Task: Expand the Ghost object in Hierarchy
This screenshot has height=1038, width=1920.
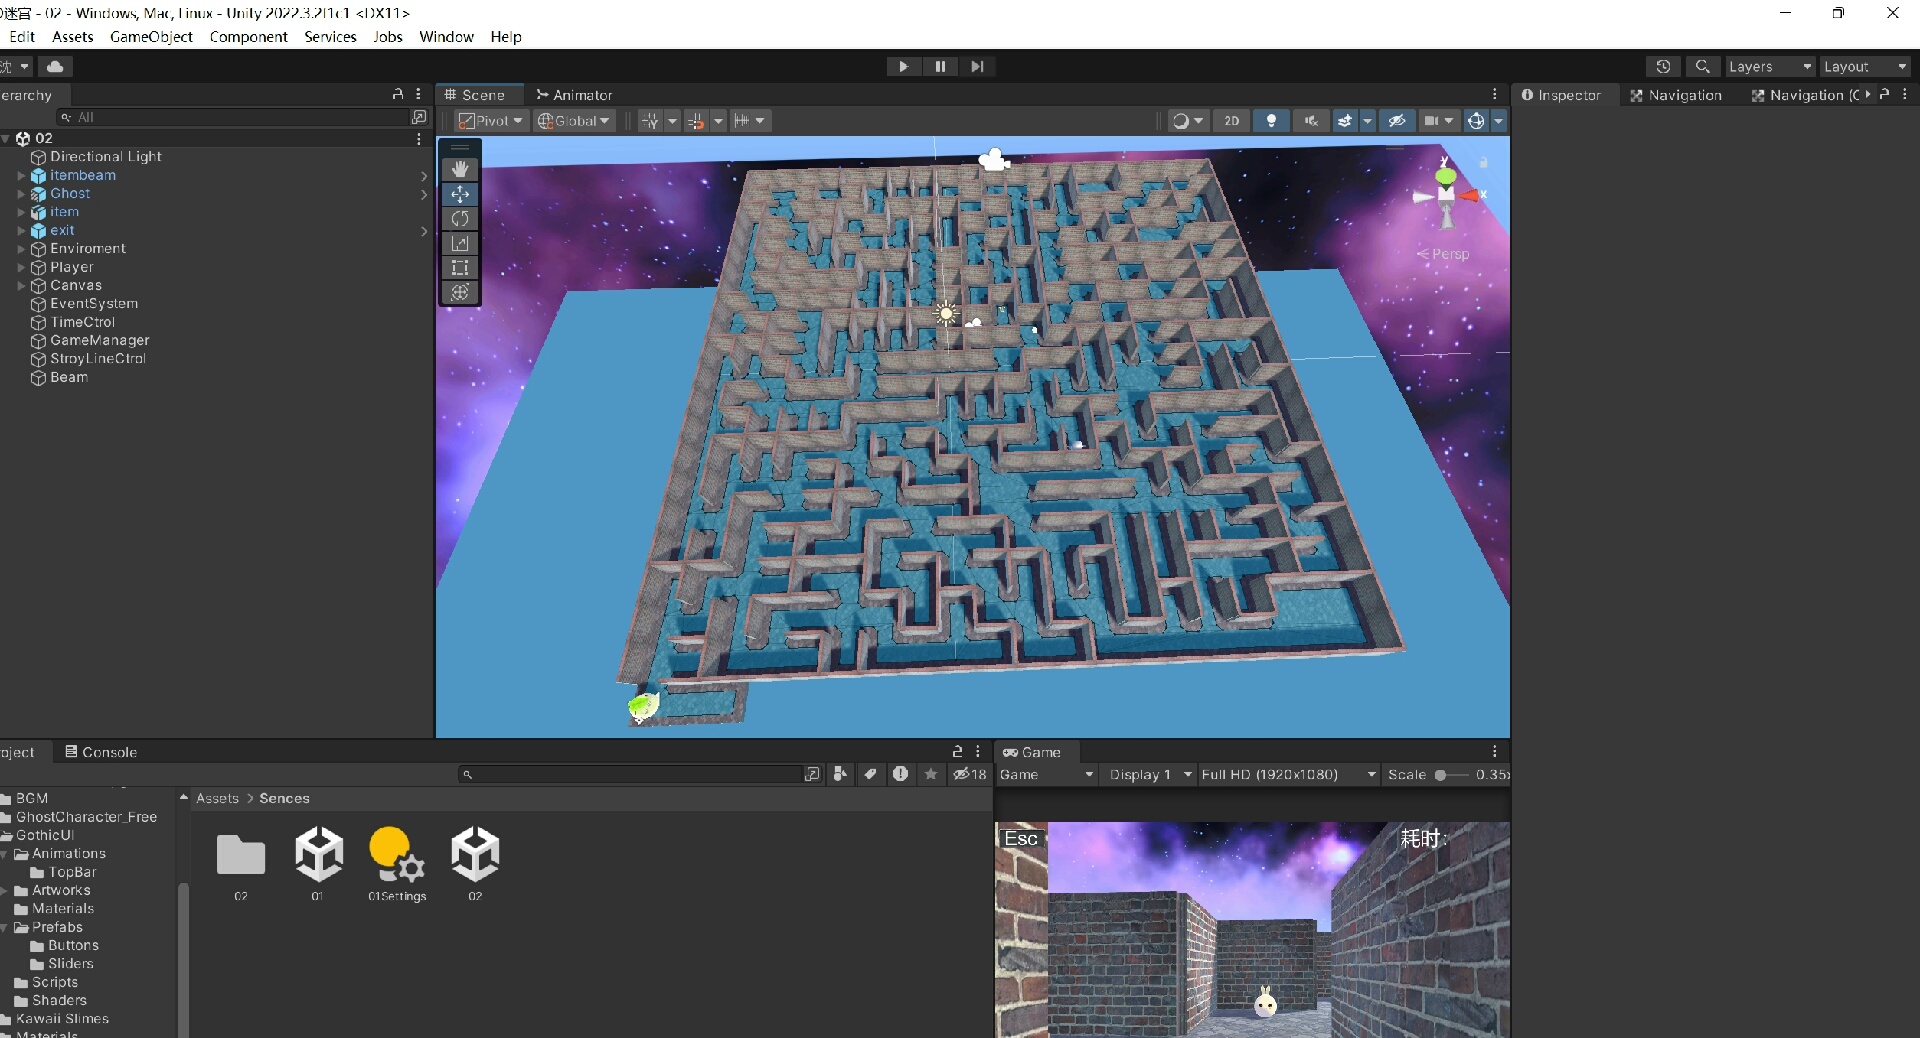Action: (21, 194)
